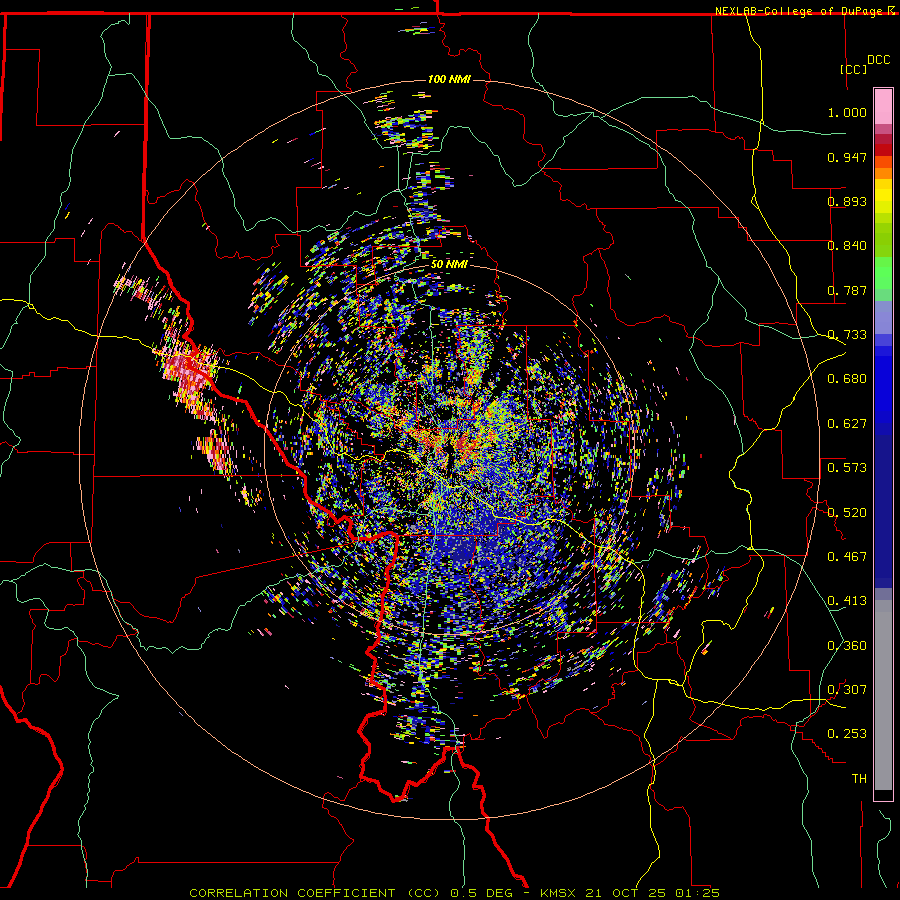Click the 0.253 legend value
The image size is (900, 900).
(x=847, y=734)
